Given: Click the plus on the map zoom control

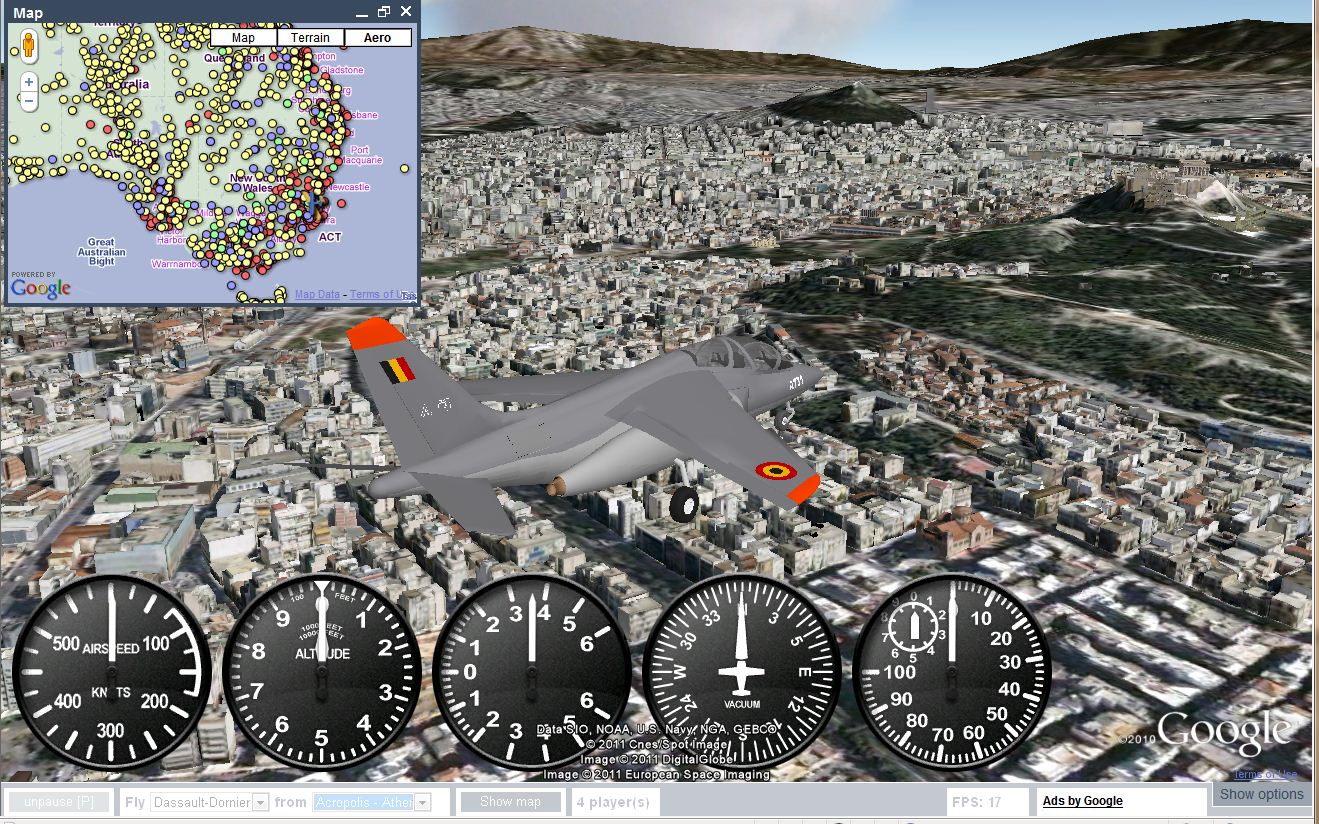Looking at the screenshot, I should coord(27,82).
